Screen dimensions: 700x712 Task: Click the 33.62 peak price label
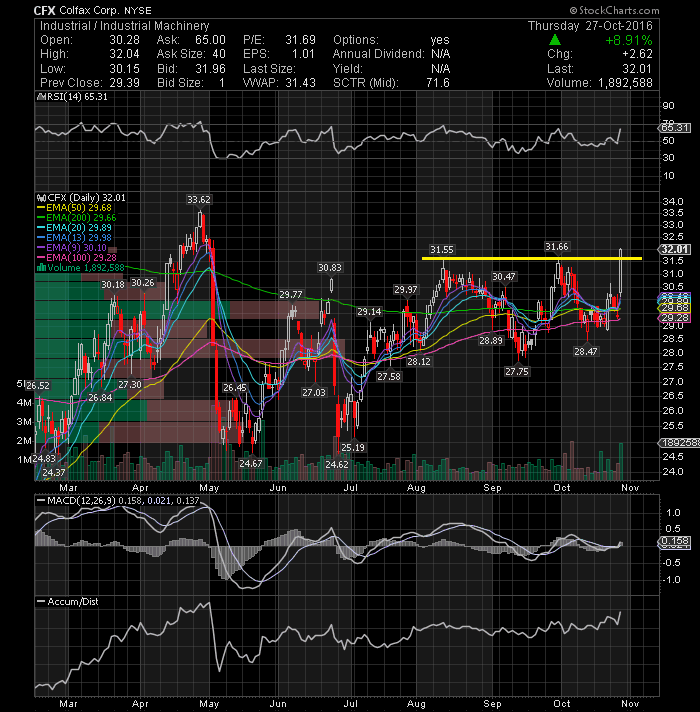[x=199, y=199]
